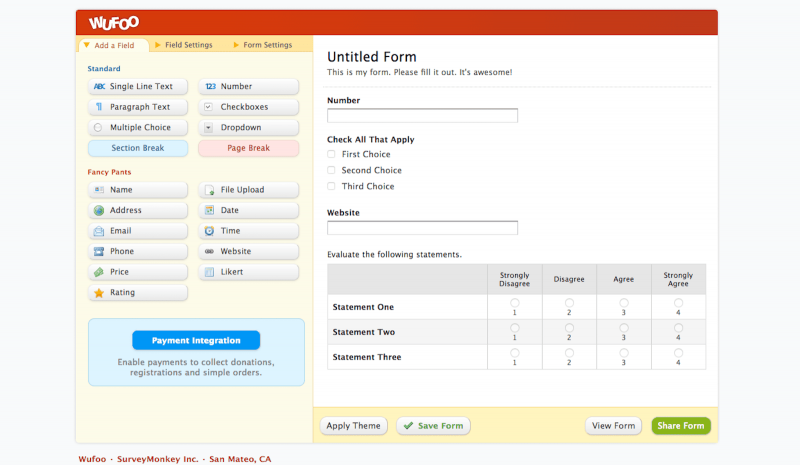Viewport: 800px width, 465px height.
Task: Click the Check All That Apply label
Action: (371, 140)
